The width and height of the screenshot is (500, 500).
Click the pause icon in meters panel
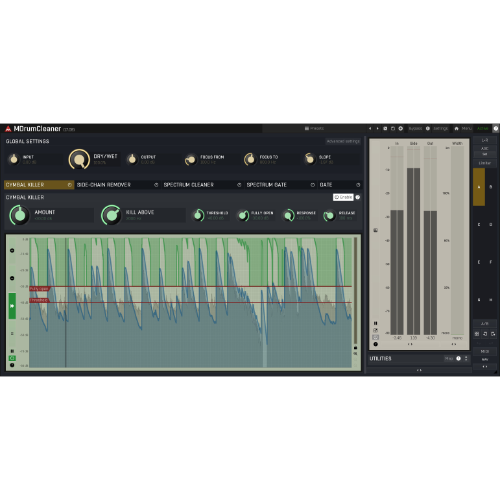tap(375, 323)
